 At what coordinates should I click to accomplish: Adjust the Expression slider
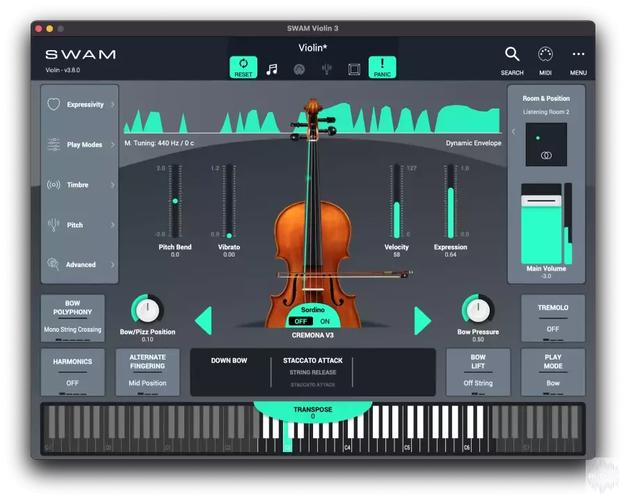click(x=450, y=201)
